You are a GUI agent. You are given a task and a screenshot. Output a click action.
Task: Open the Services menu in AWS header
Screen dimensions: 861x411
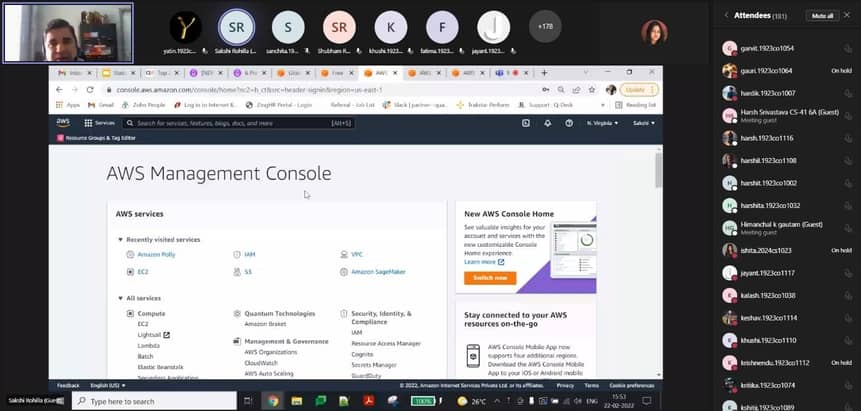coord(100,123)
